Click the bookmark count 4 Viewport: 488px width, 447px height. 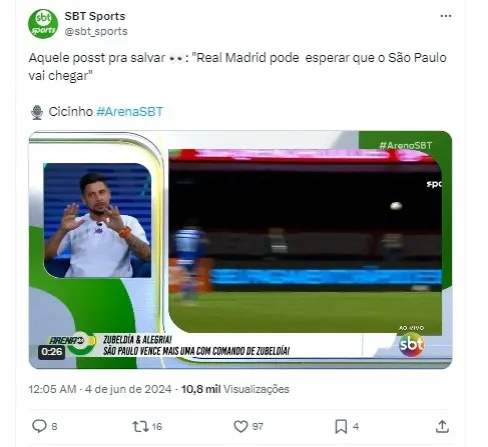[356, 427]
